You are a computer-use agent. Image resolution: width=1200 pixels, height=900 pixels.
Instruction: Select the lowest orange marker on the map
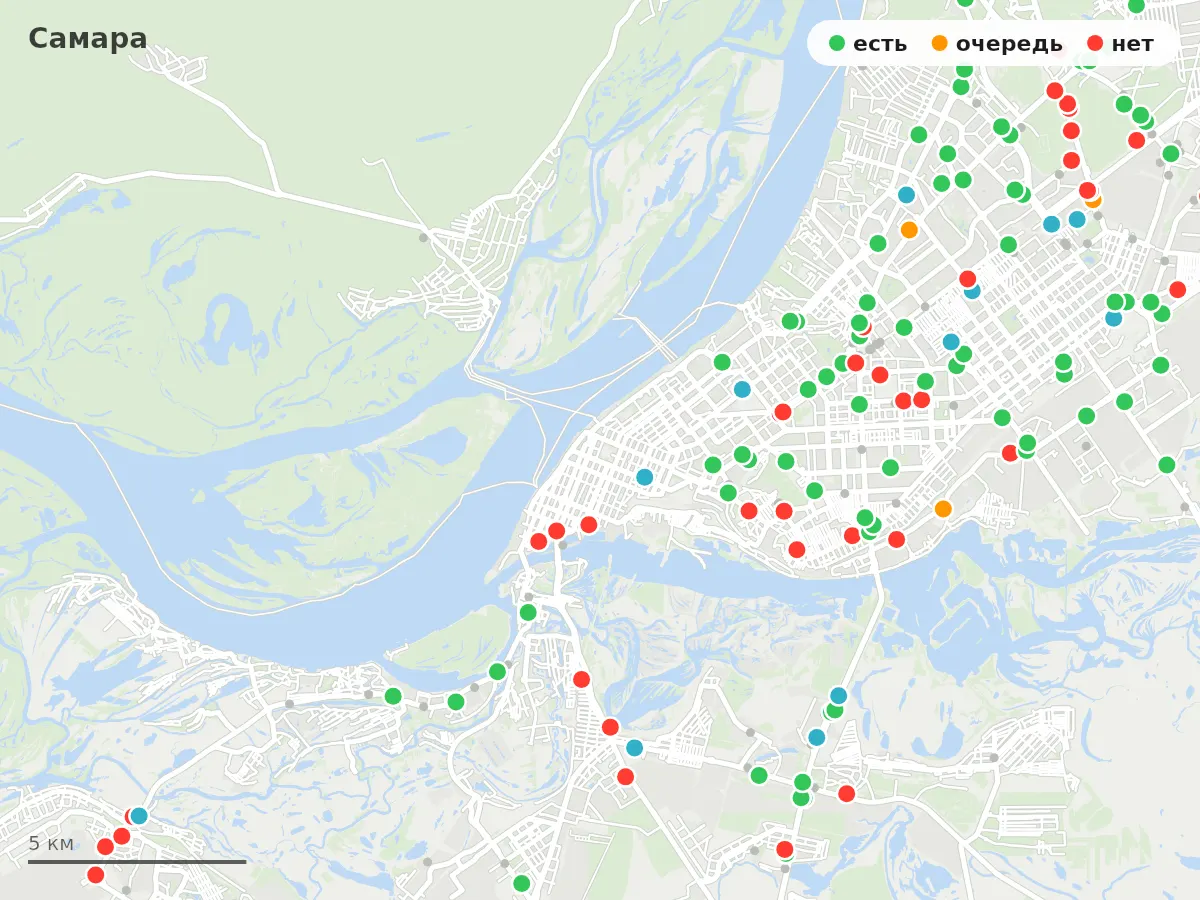943,509
